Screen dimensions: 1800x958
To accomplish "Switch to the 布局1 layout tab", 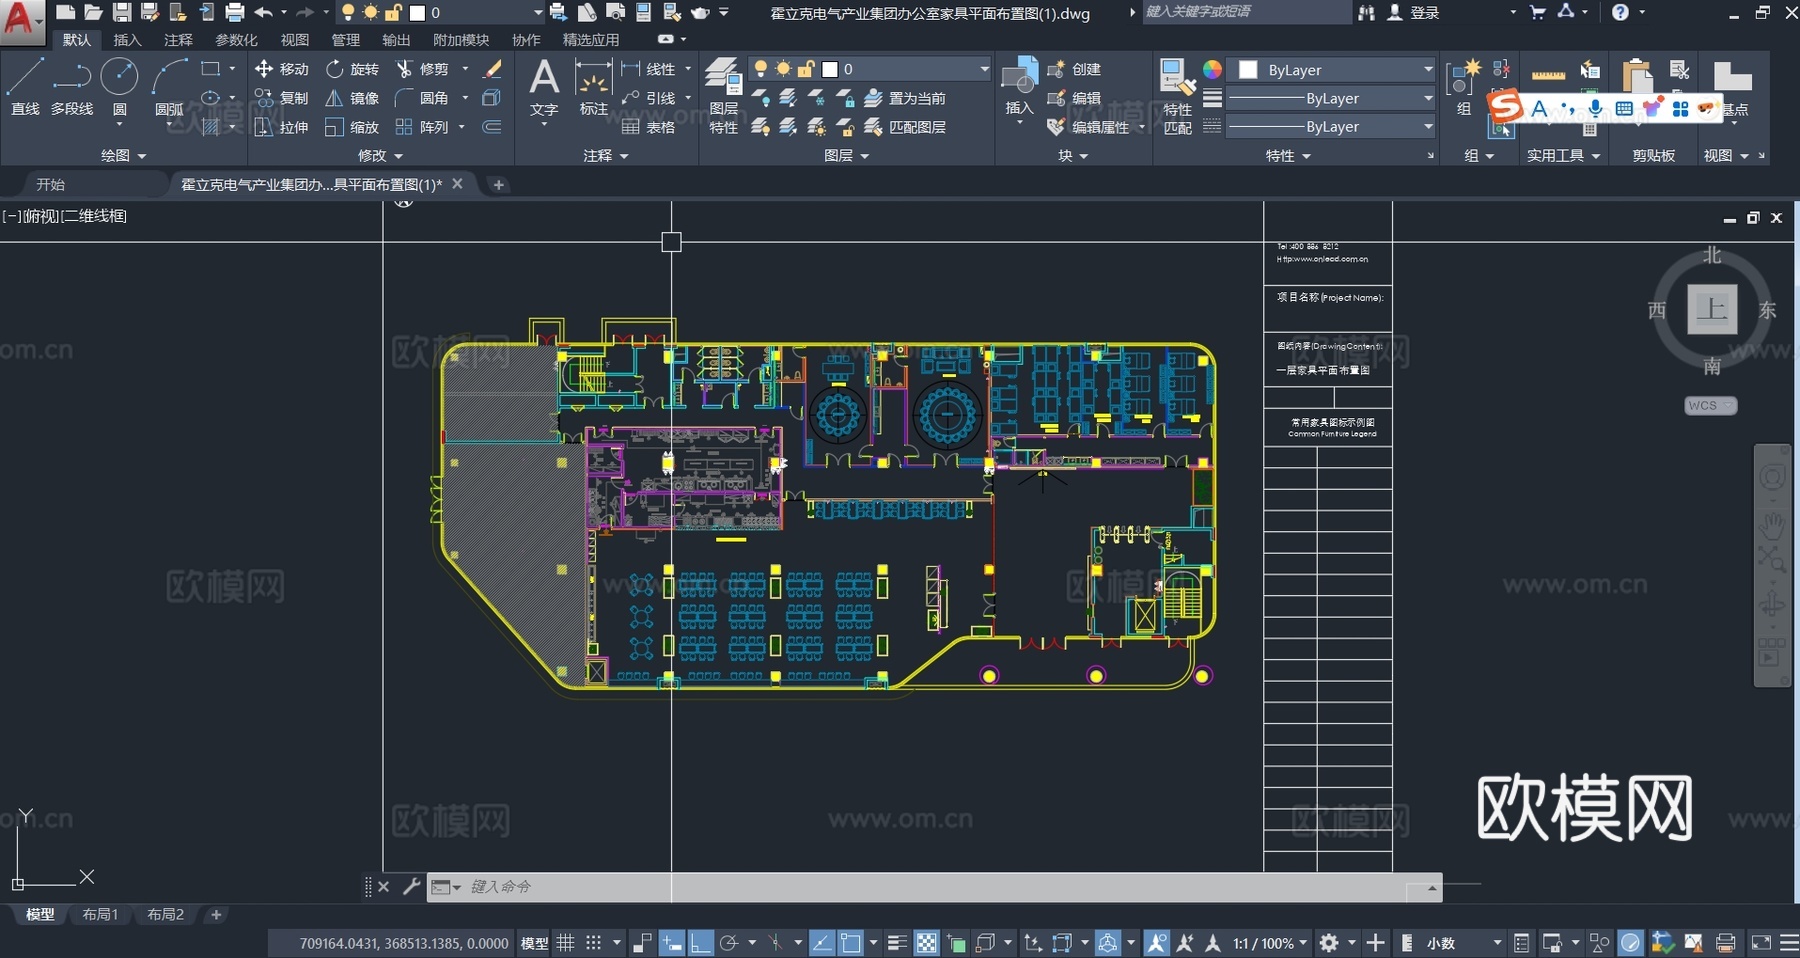I will click(x=100, y=914).
